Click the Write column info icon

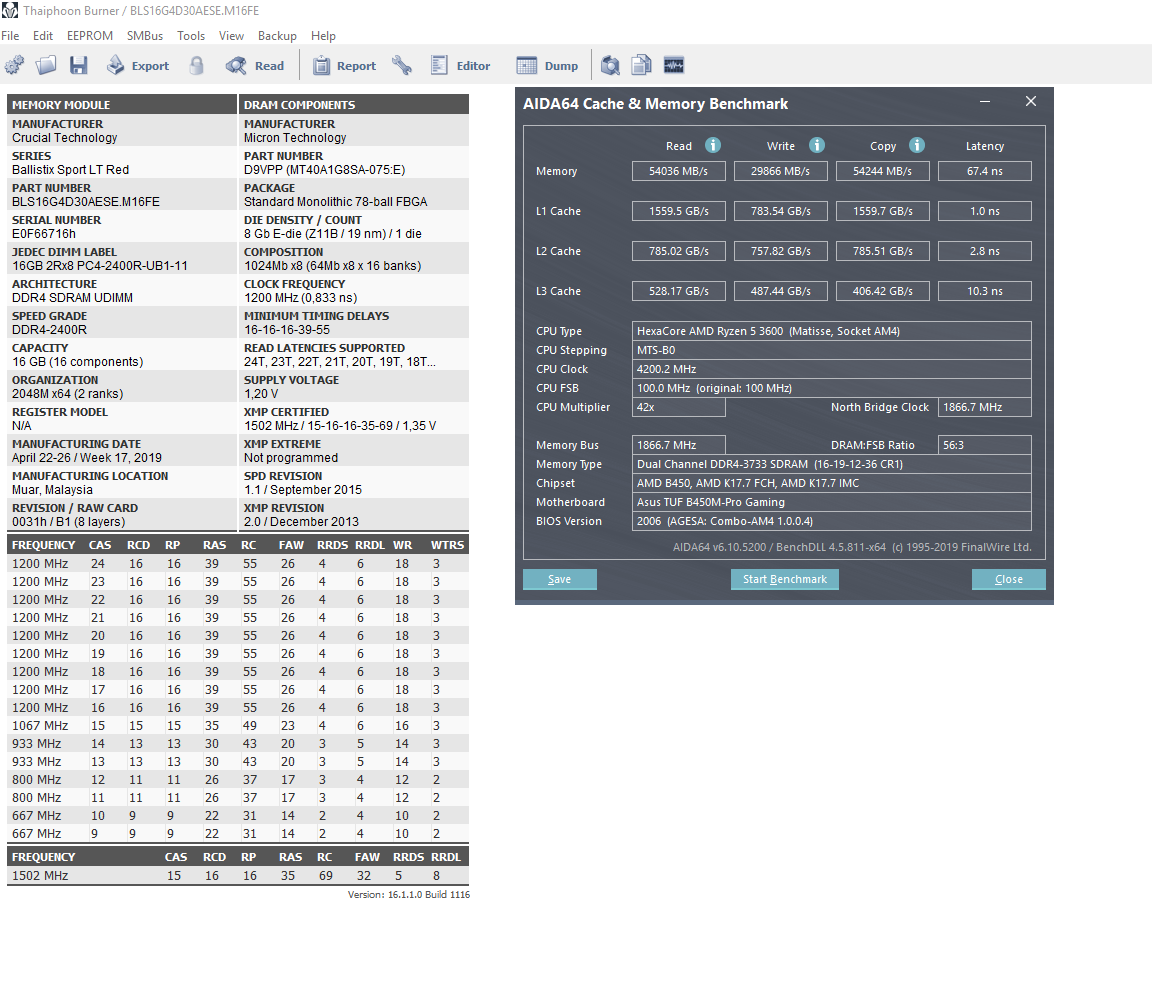tap(817, 145)
